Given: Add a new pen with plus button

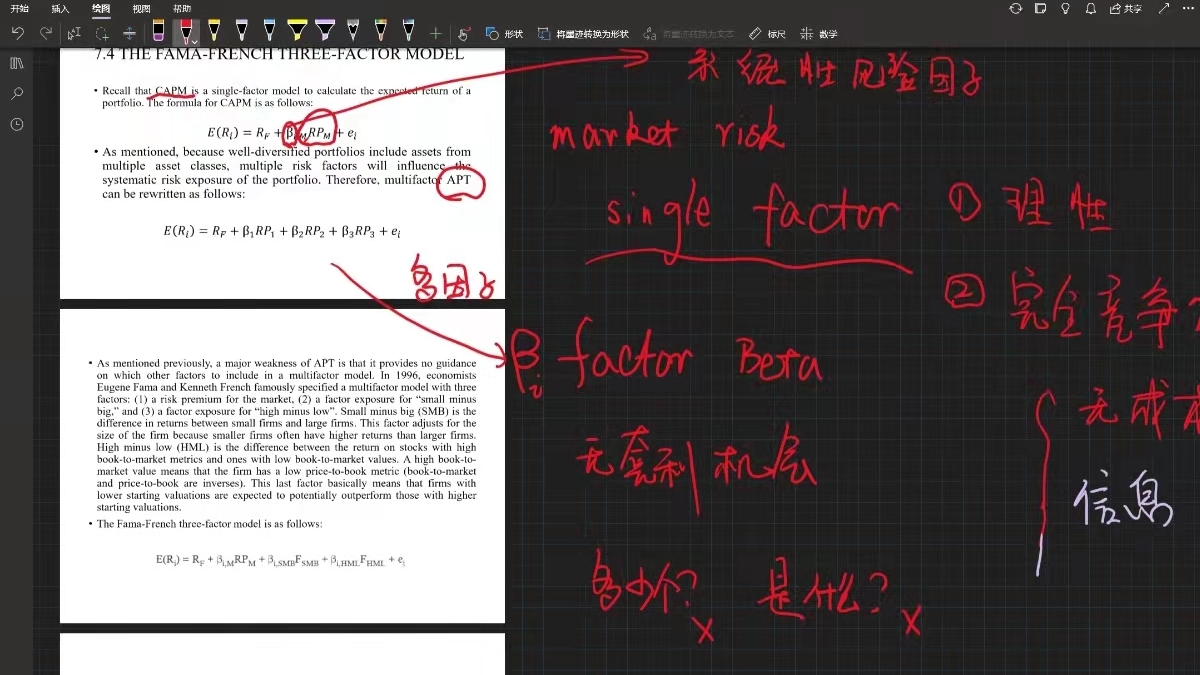Looking at the screenshot, I should click(x=435, y=33).
